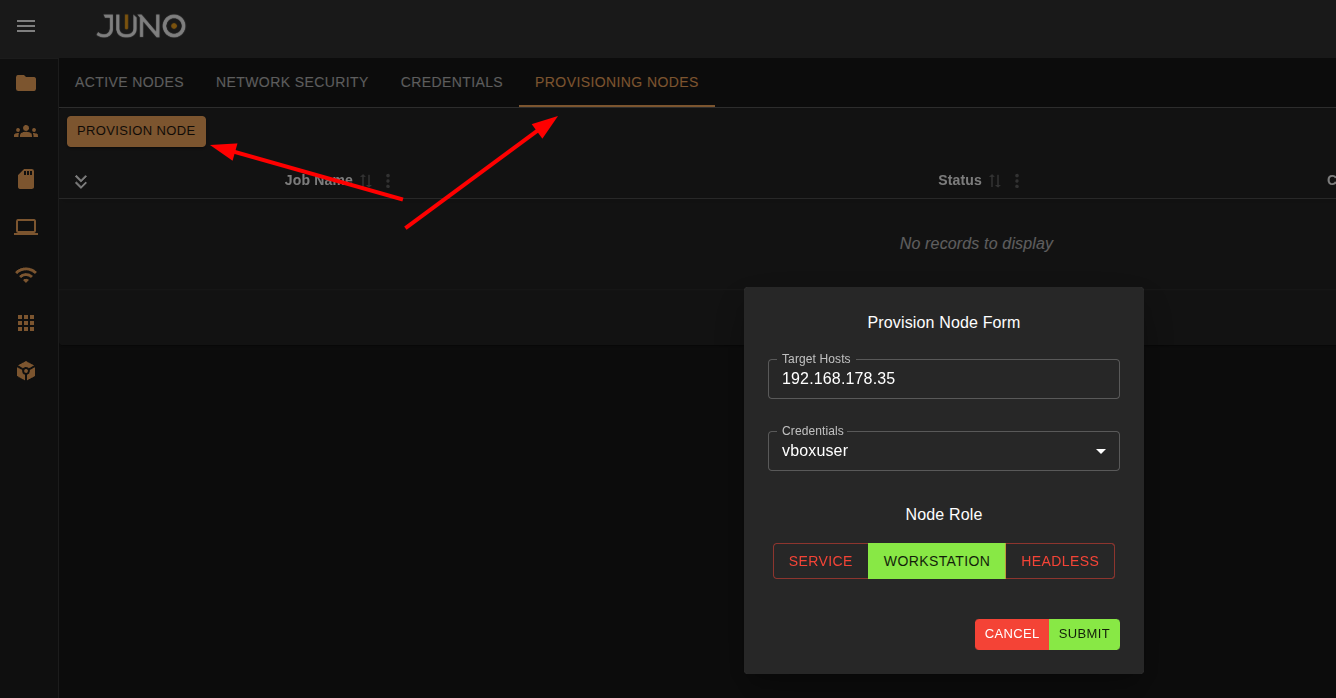Click the Wi-Fi sidebar icon
1336x698 pixels.
(26, 275)
